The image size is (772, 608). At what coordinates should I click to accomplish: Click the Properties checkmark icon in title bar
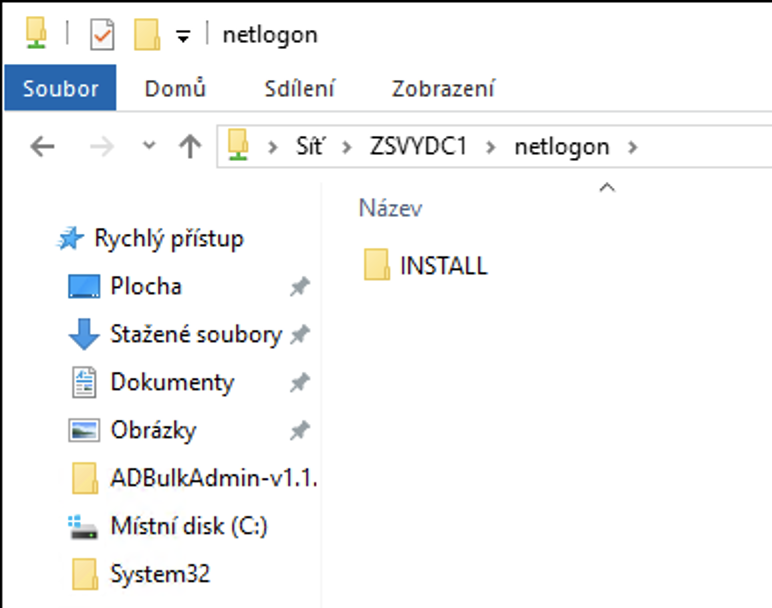pyautogui.click(x=103, y=35)
